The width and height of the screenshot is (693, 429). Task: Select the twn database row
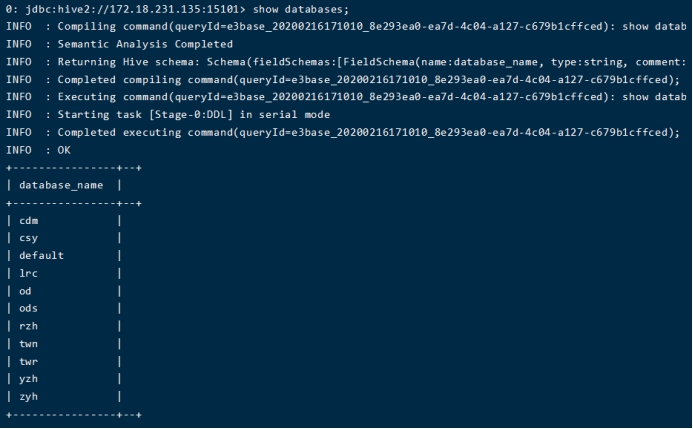point(29,343)
